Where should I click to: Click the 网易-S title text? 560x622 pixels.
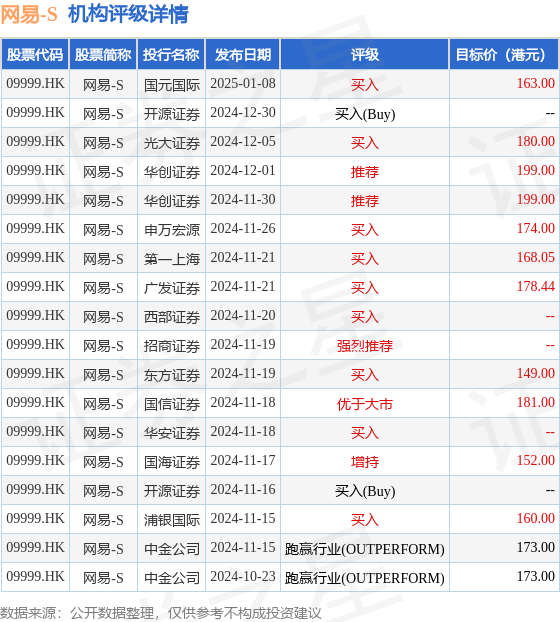[x=29, y=15]
